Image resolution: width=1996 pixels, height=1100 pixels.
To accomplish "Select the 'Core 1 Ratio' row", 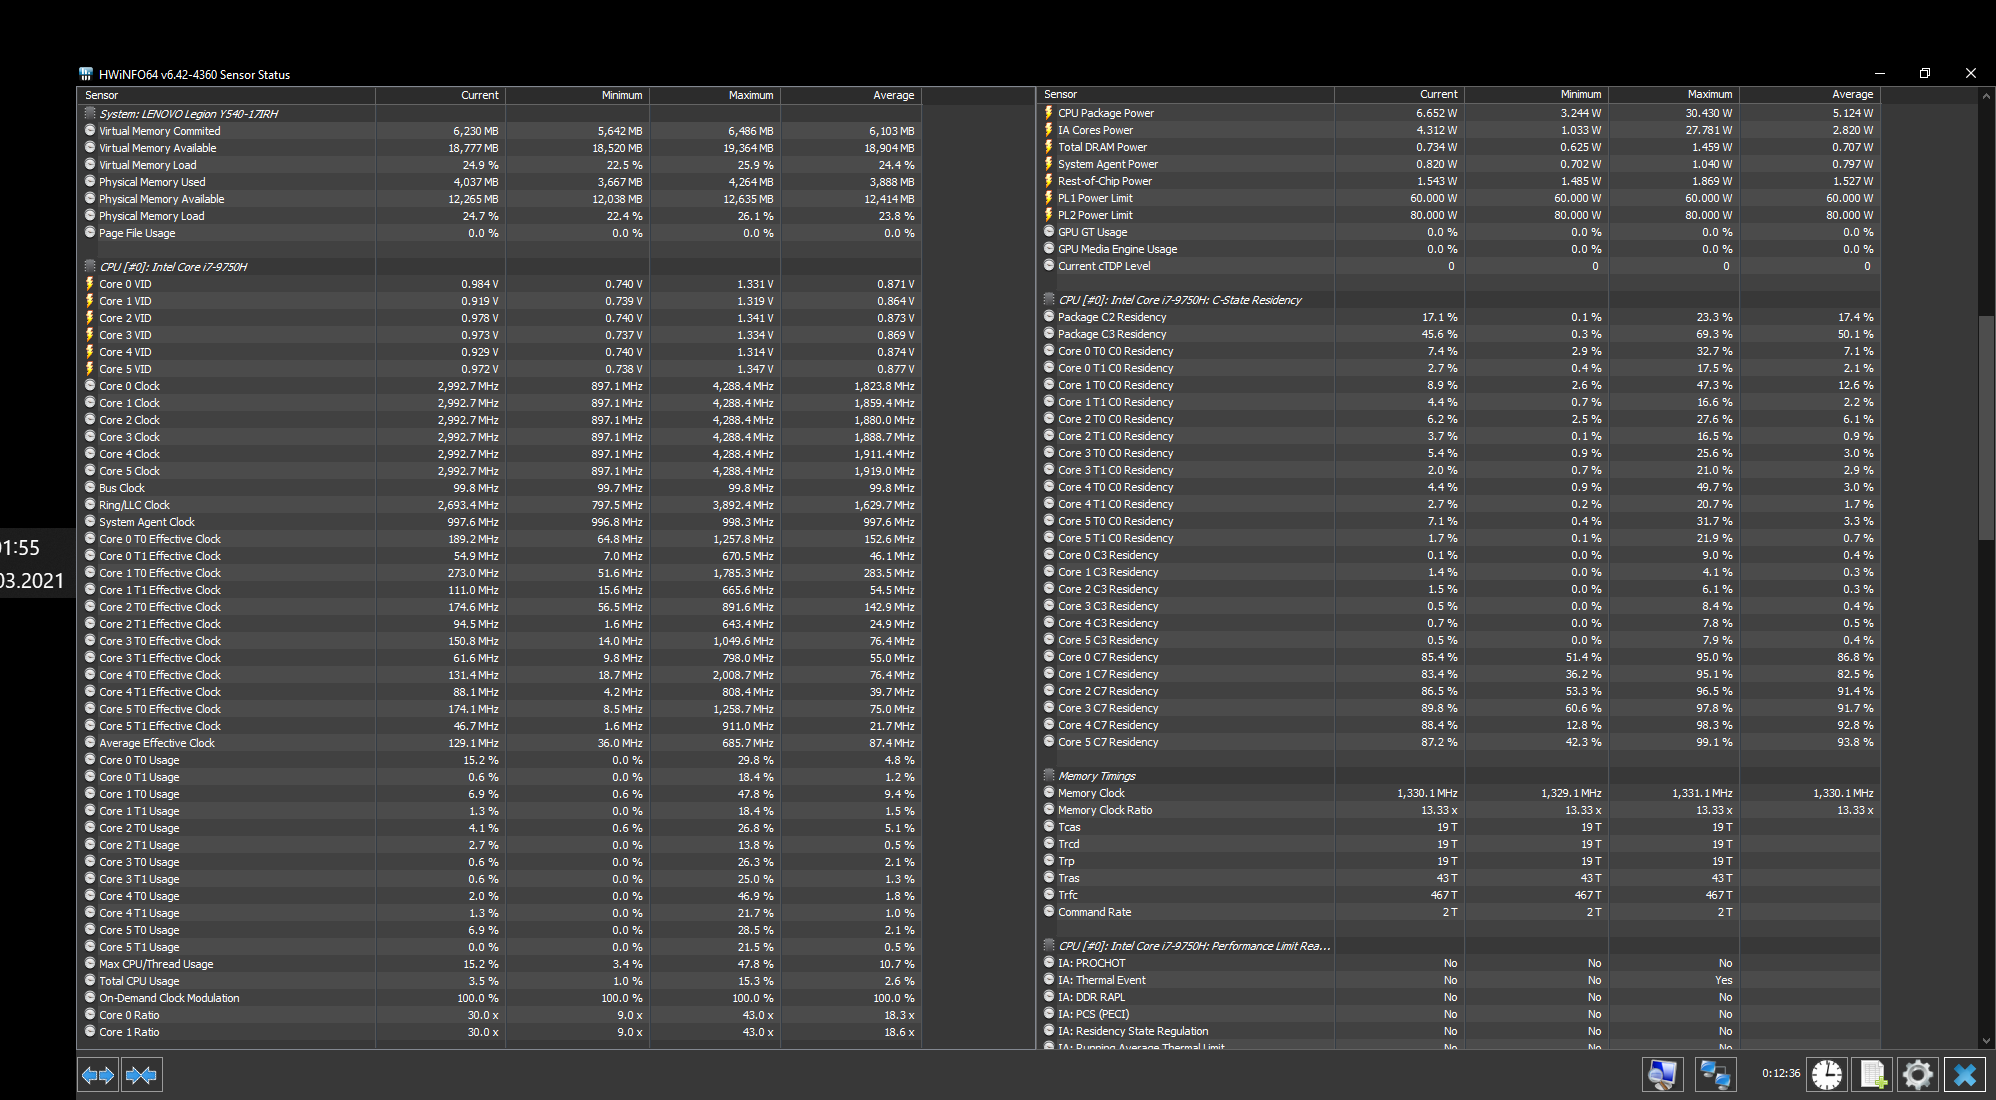I will (500, 1032).
